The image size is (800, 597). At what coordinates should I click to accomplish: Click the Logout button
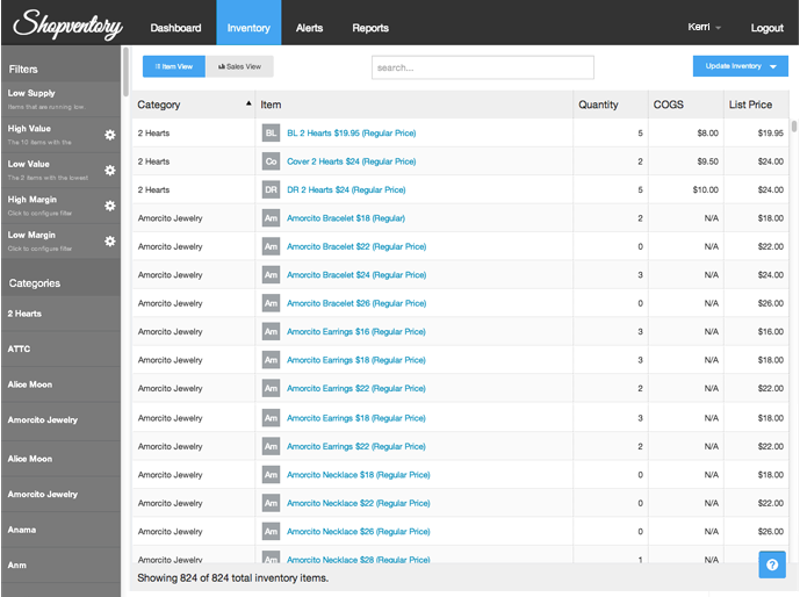767,27
